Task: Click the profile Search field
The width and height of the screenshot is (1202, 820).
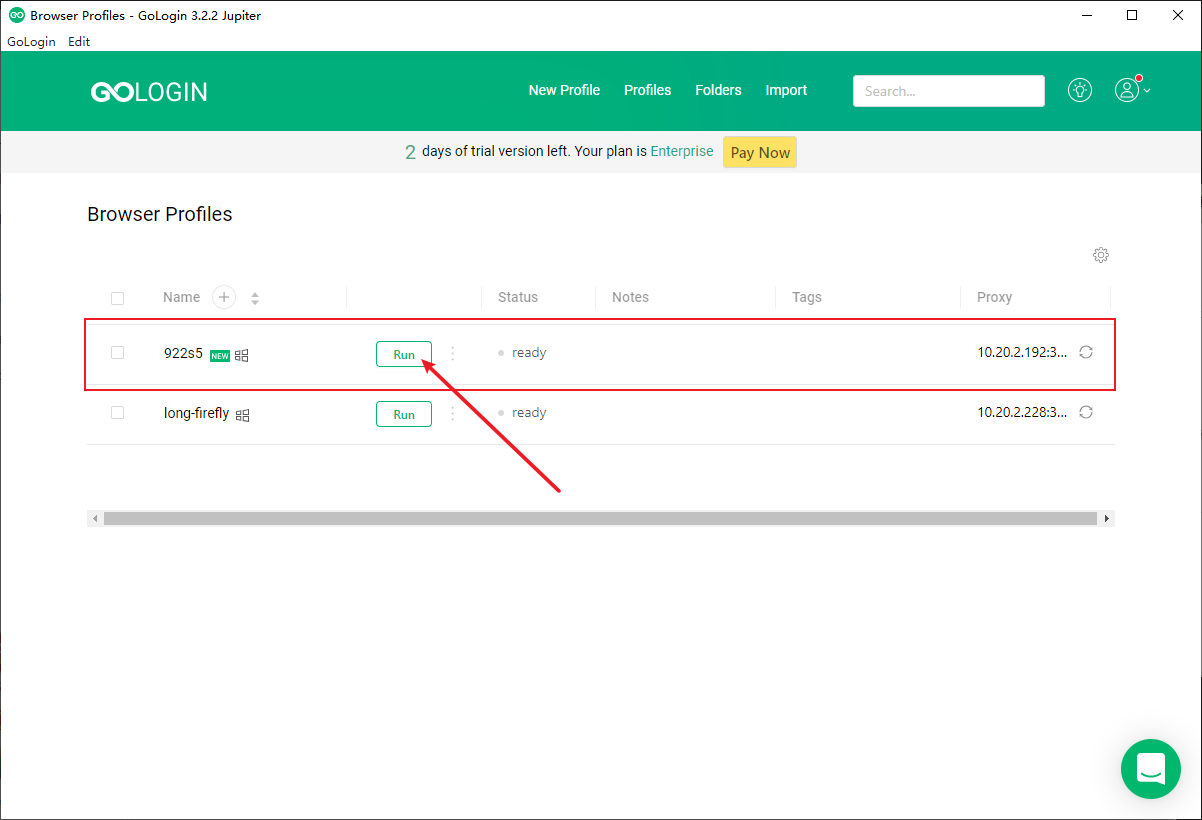Action: (948, 91)
